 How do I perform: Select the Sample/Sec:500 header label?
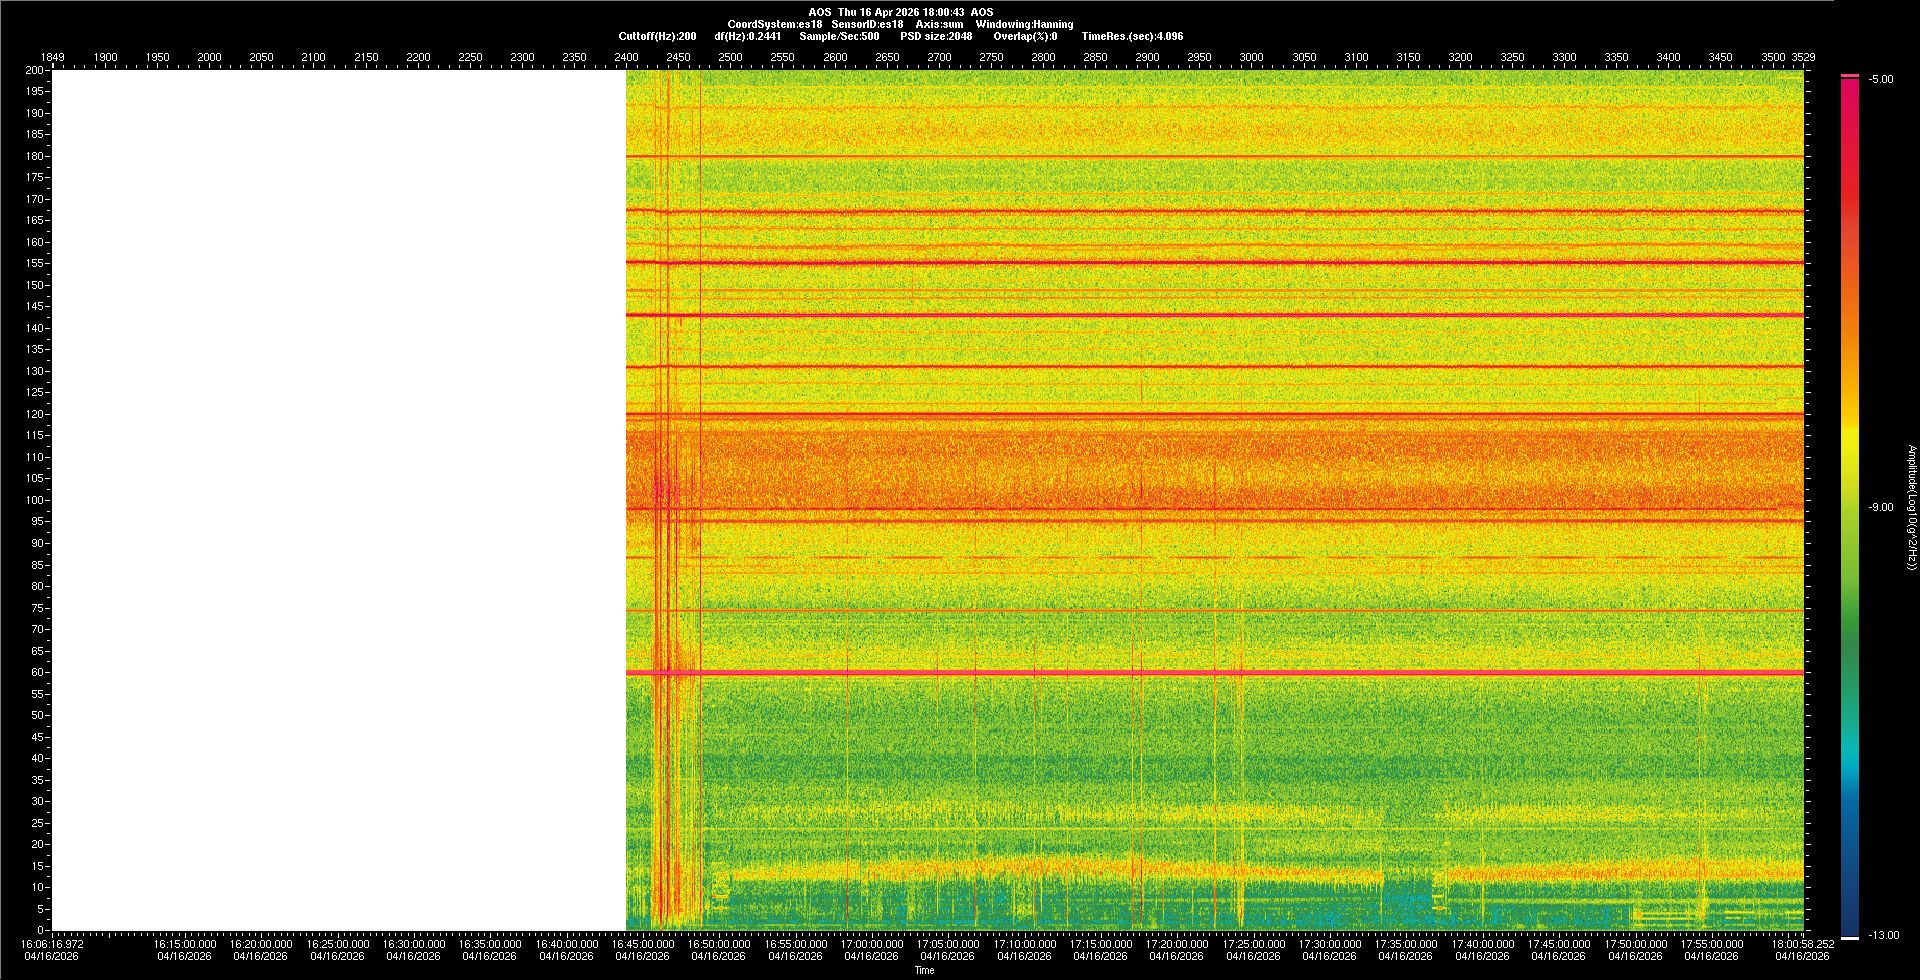pyautogui.click(x=839, y=36)
